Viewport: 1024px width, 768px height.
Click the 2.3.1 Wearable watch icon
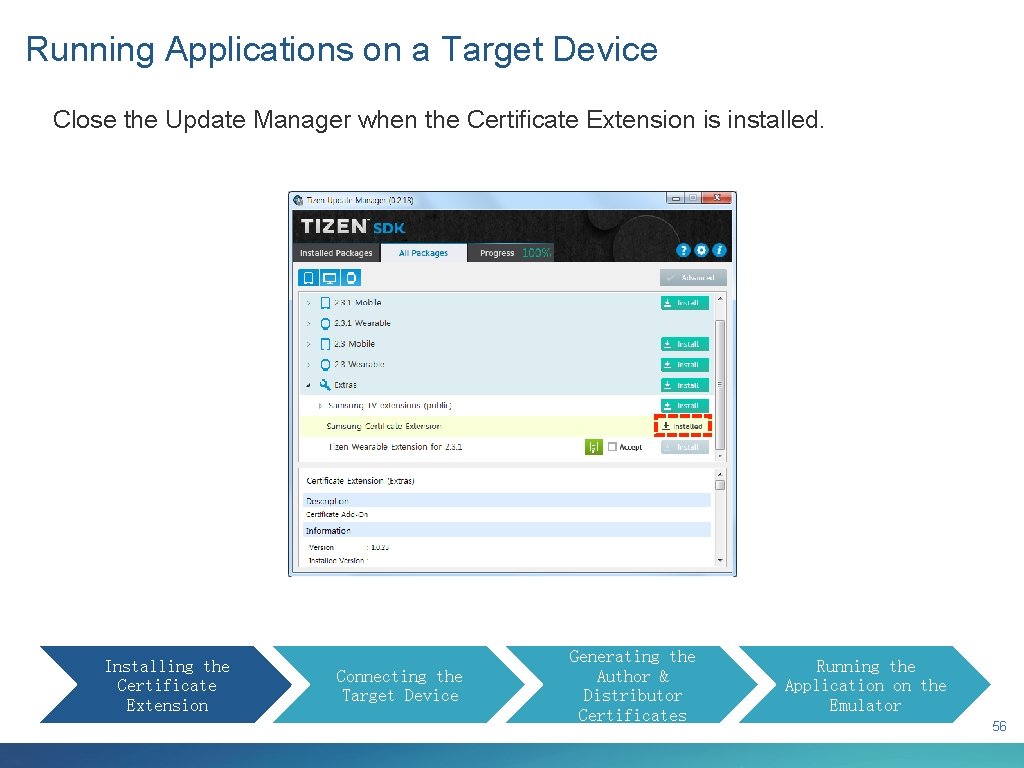tap(325, 323)
